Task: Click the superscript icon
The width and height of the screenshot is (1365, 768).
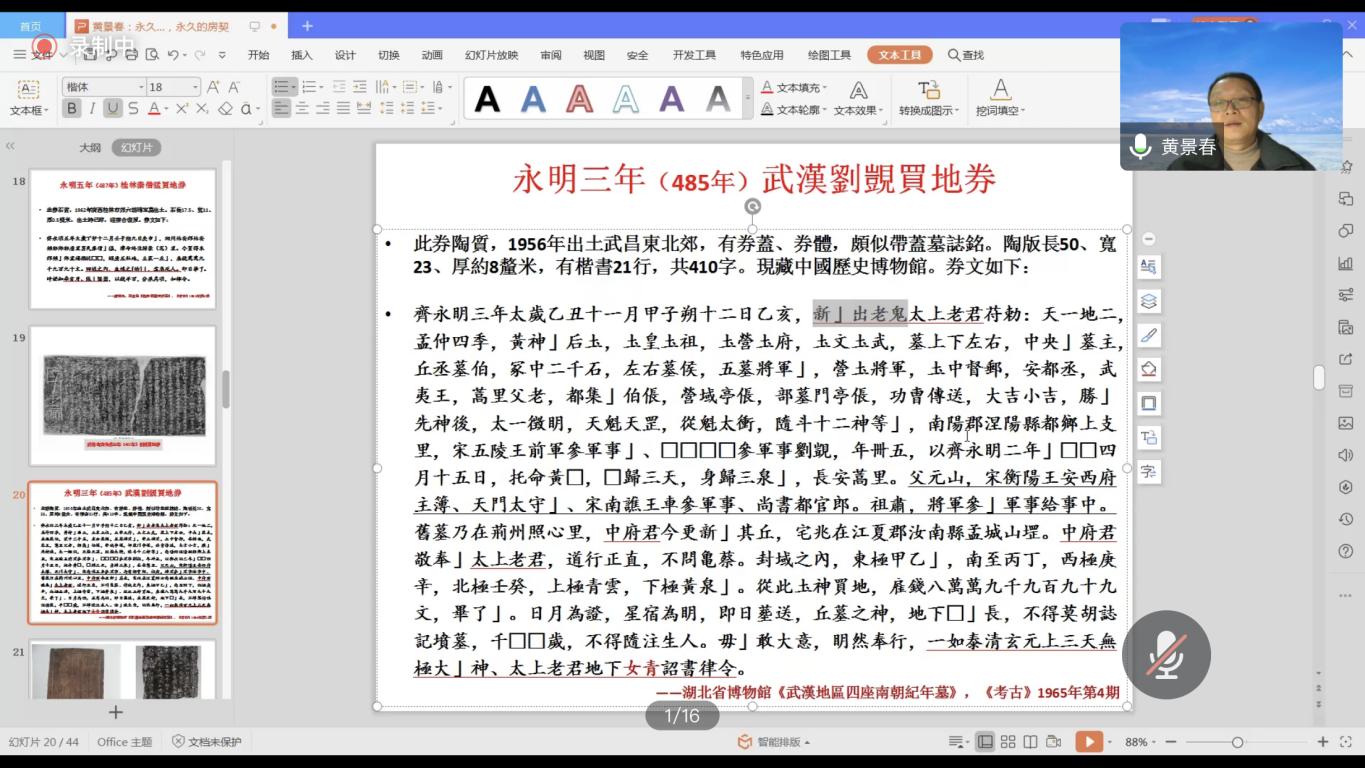Action: pyautogui.click(x=182, y=109)
